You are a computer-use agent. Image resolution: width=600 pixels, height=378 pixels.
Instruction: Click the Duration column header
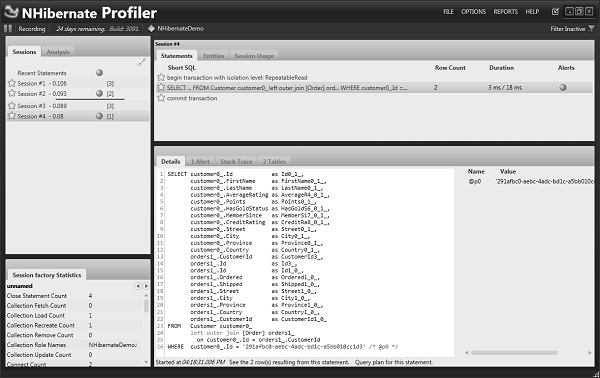[x=501, y=67]
